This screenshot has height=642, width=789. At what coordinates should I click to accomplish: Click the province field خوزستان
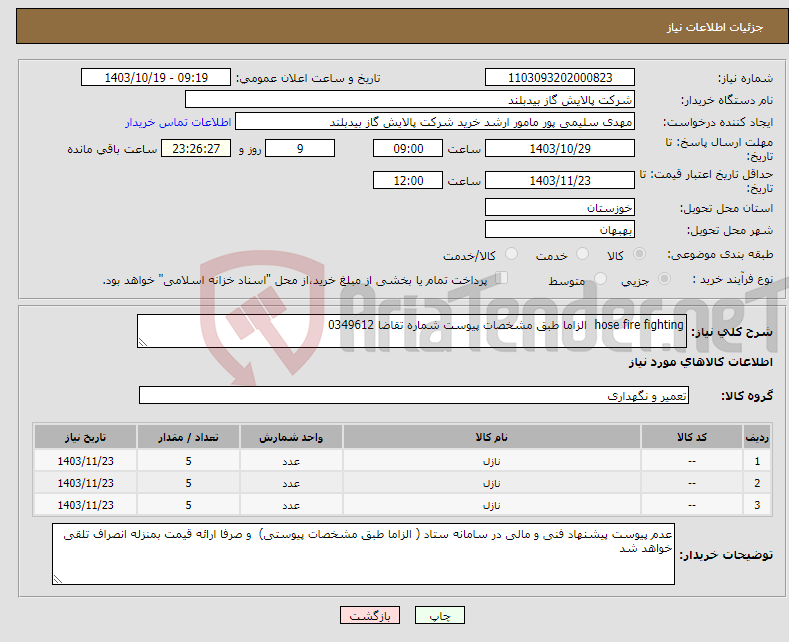pos(560,207)
